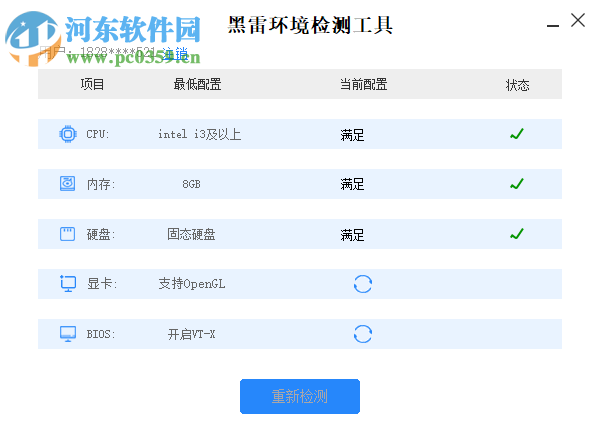Screen dimensions: 600x434
Task: Click the green checkmark in CPU row
Action: coord(517,134)
